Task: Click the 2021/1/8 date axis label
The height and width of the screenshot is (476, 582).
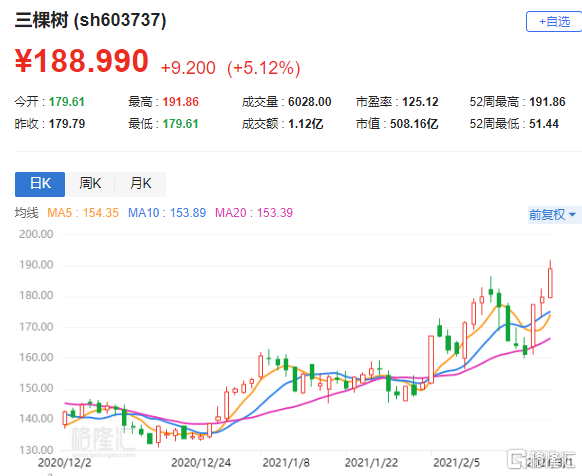Action: 286,463
